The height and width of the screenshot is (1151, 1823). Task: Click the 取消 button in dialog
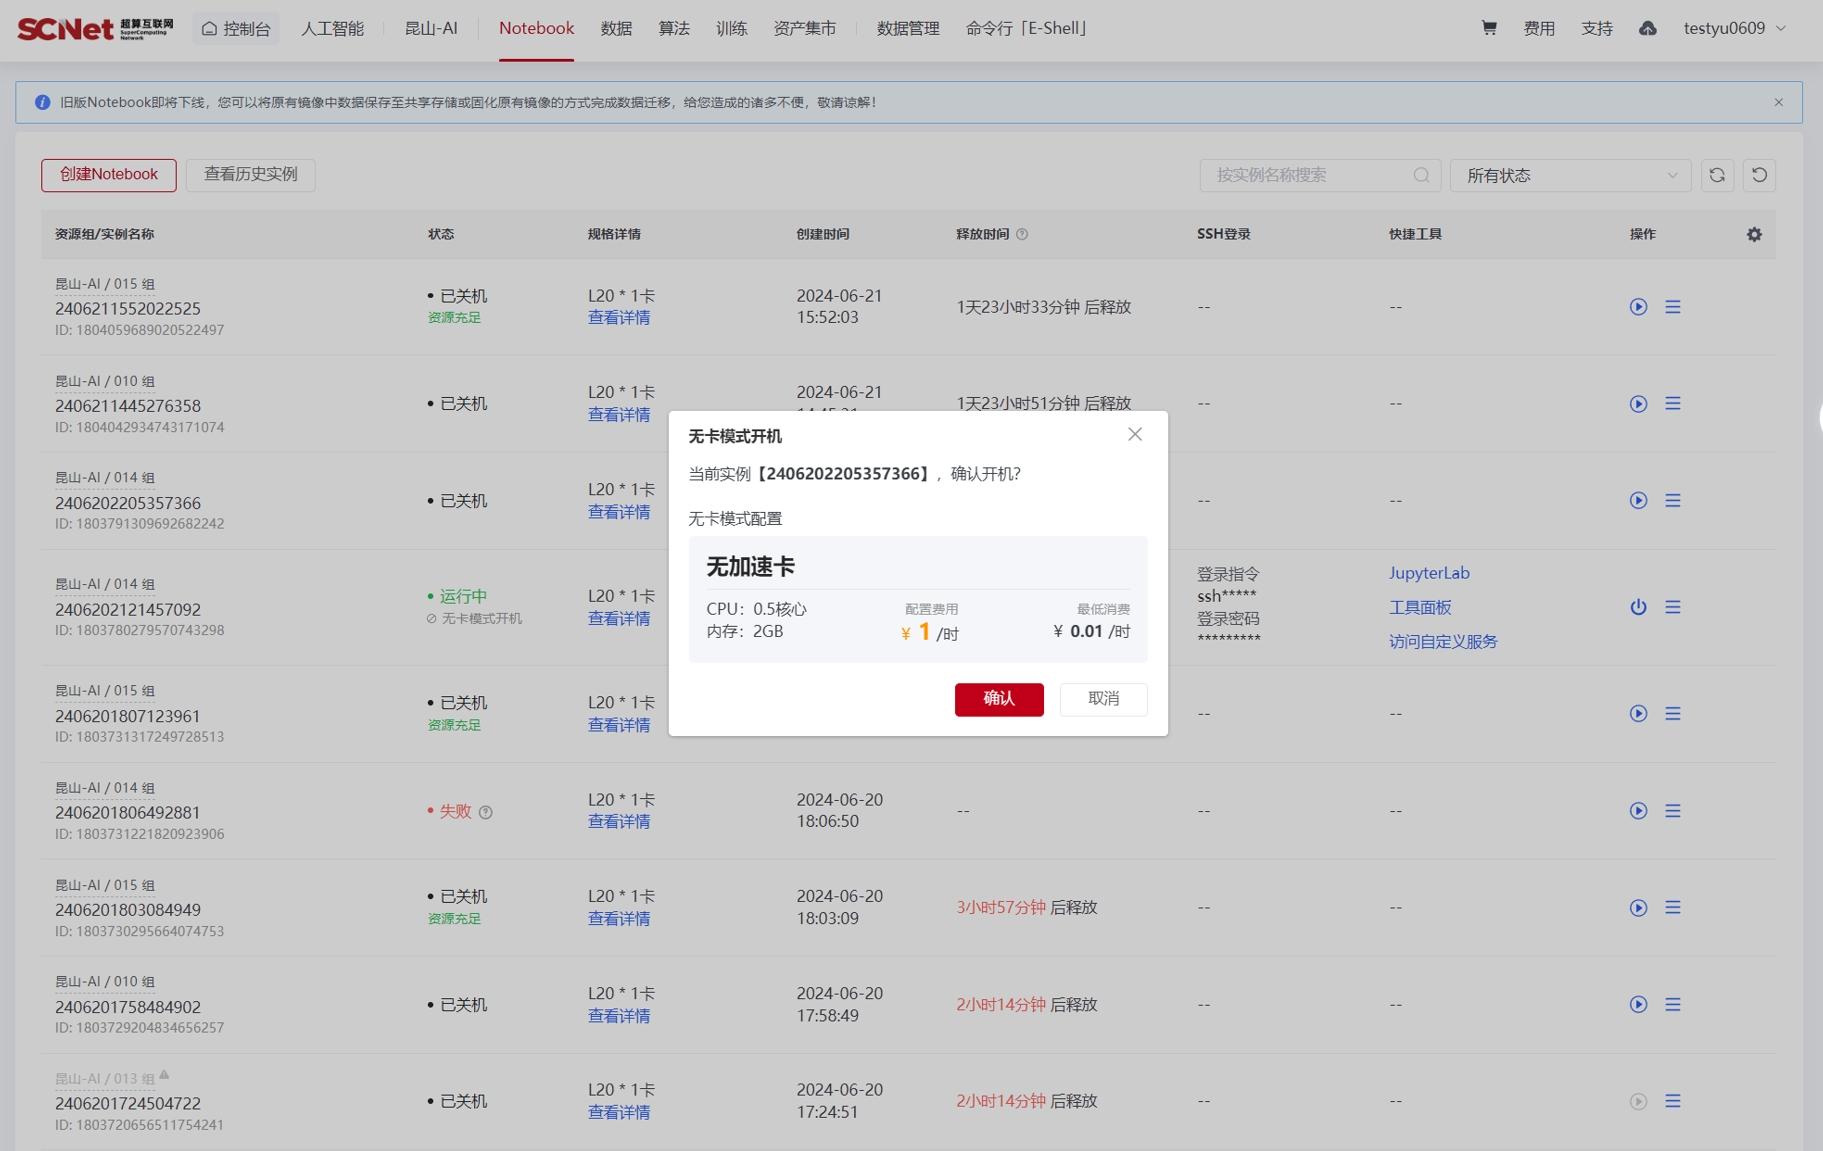[1103, 699]
